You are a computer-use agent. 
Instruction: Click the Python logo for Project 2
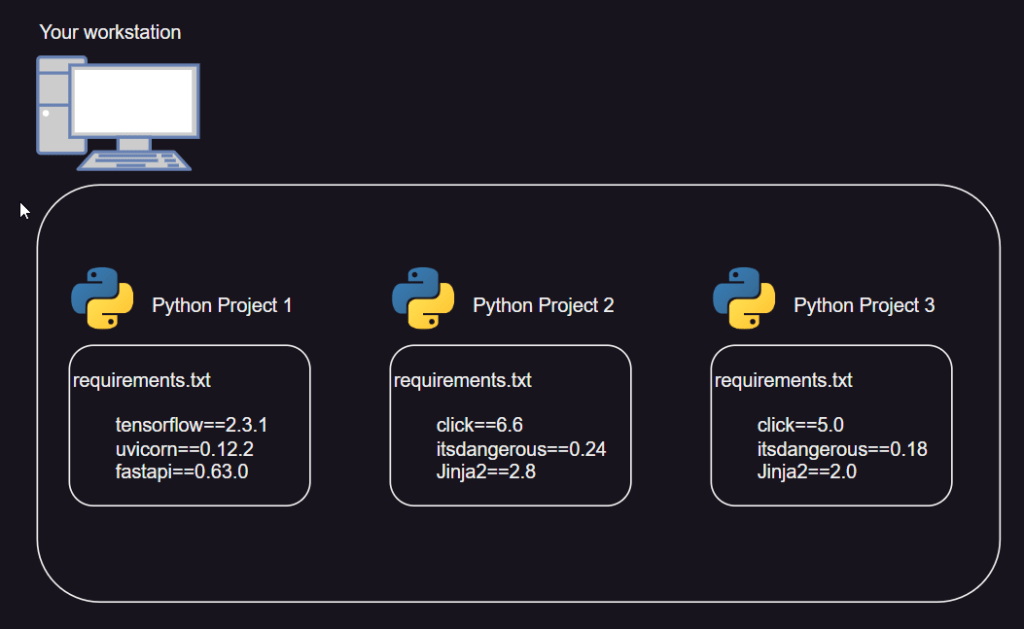pos(423,298)
